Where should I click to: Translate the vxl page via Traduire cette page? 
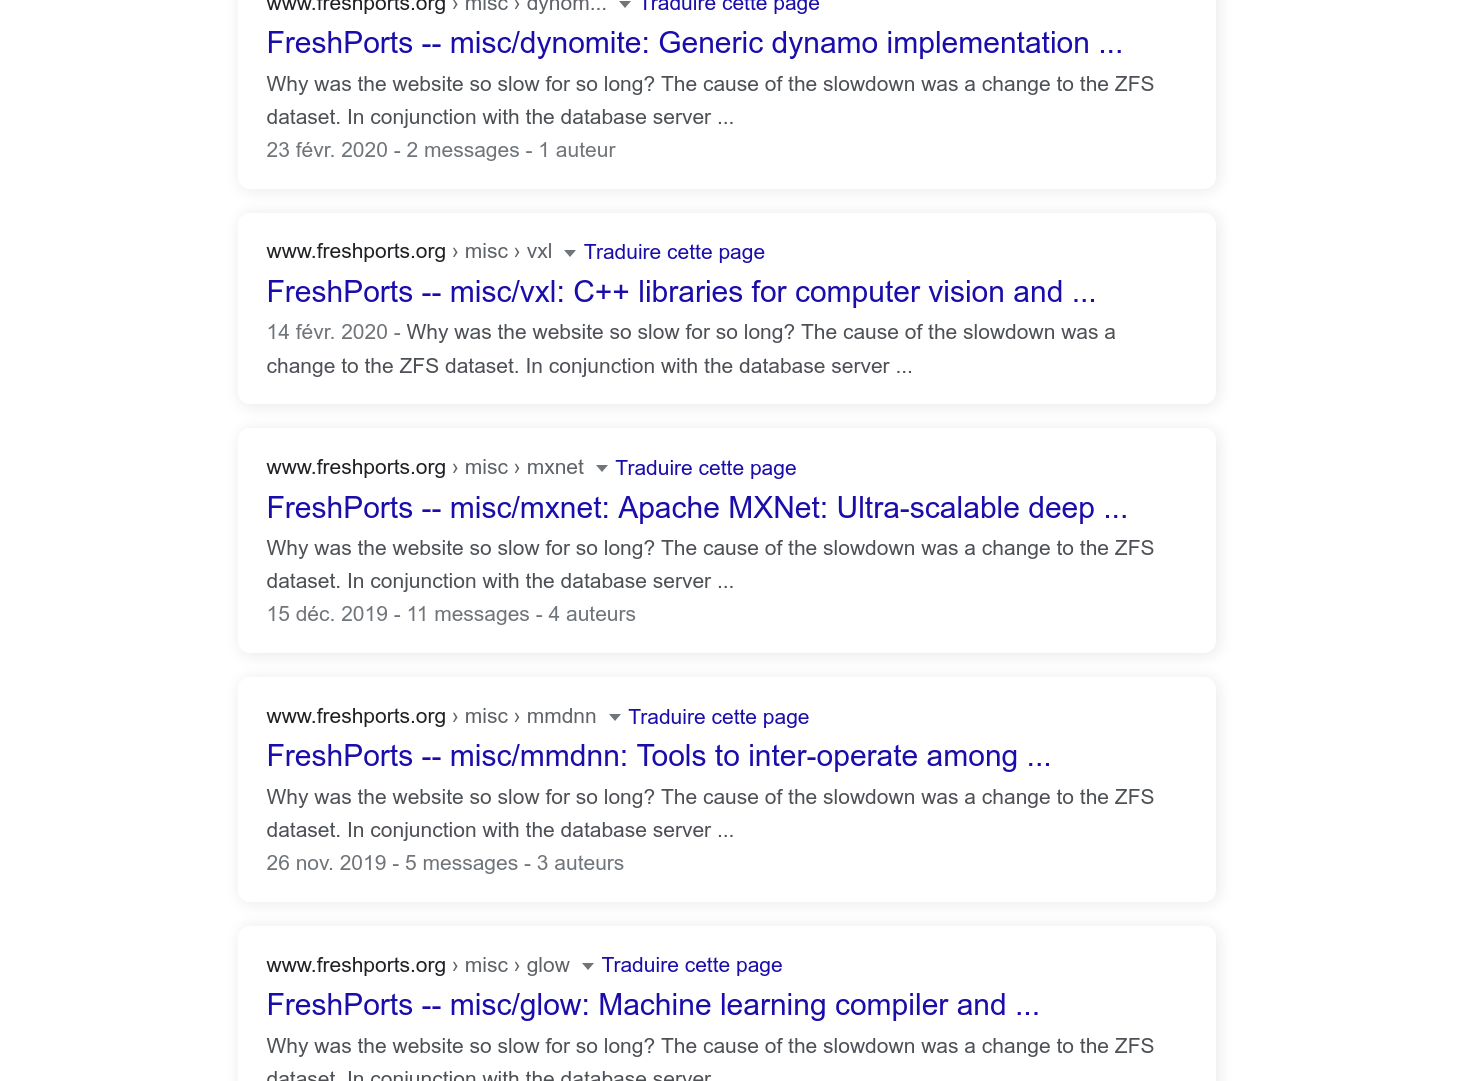pyautogui.click(x=673, y=252)
